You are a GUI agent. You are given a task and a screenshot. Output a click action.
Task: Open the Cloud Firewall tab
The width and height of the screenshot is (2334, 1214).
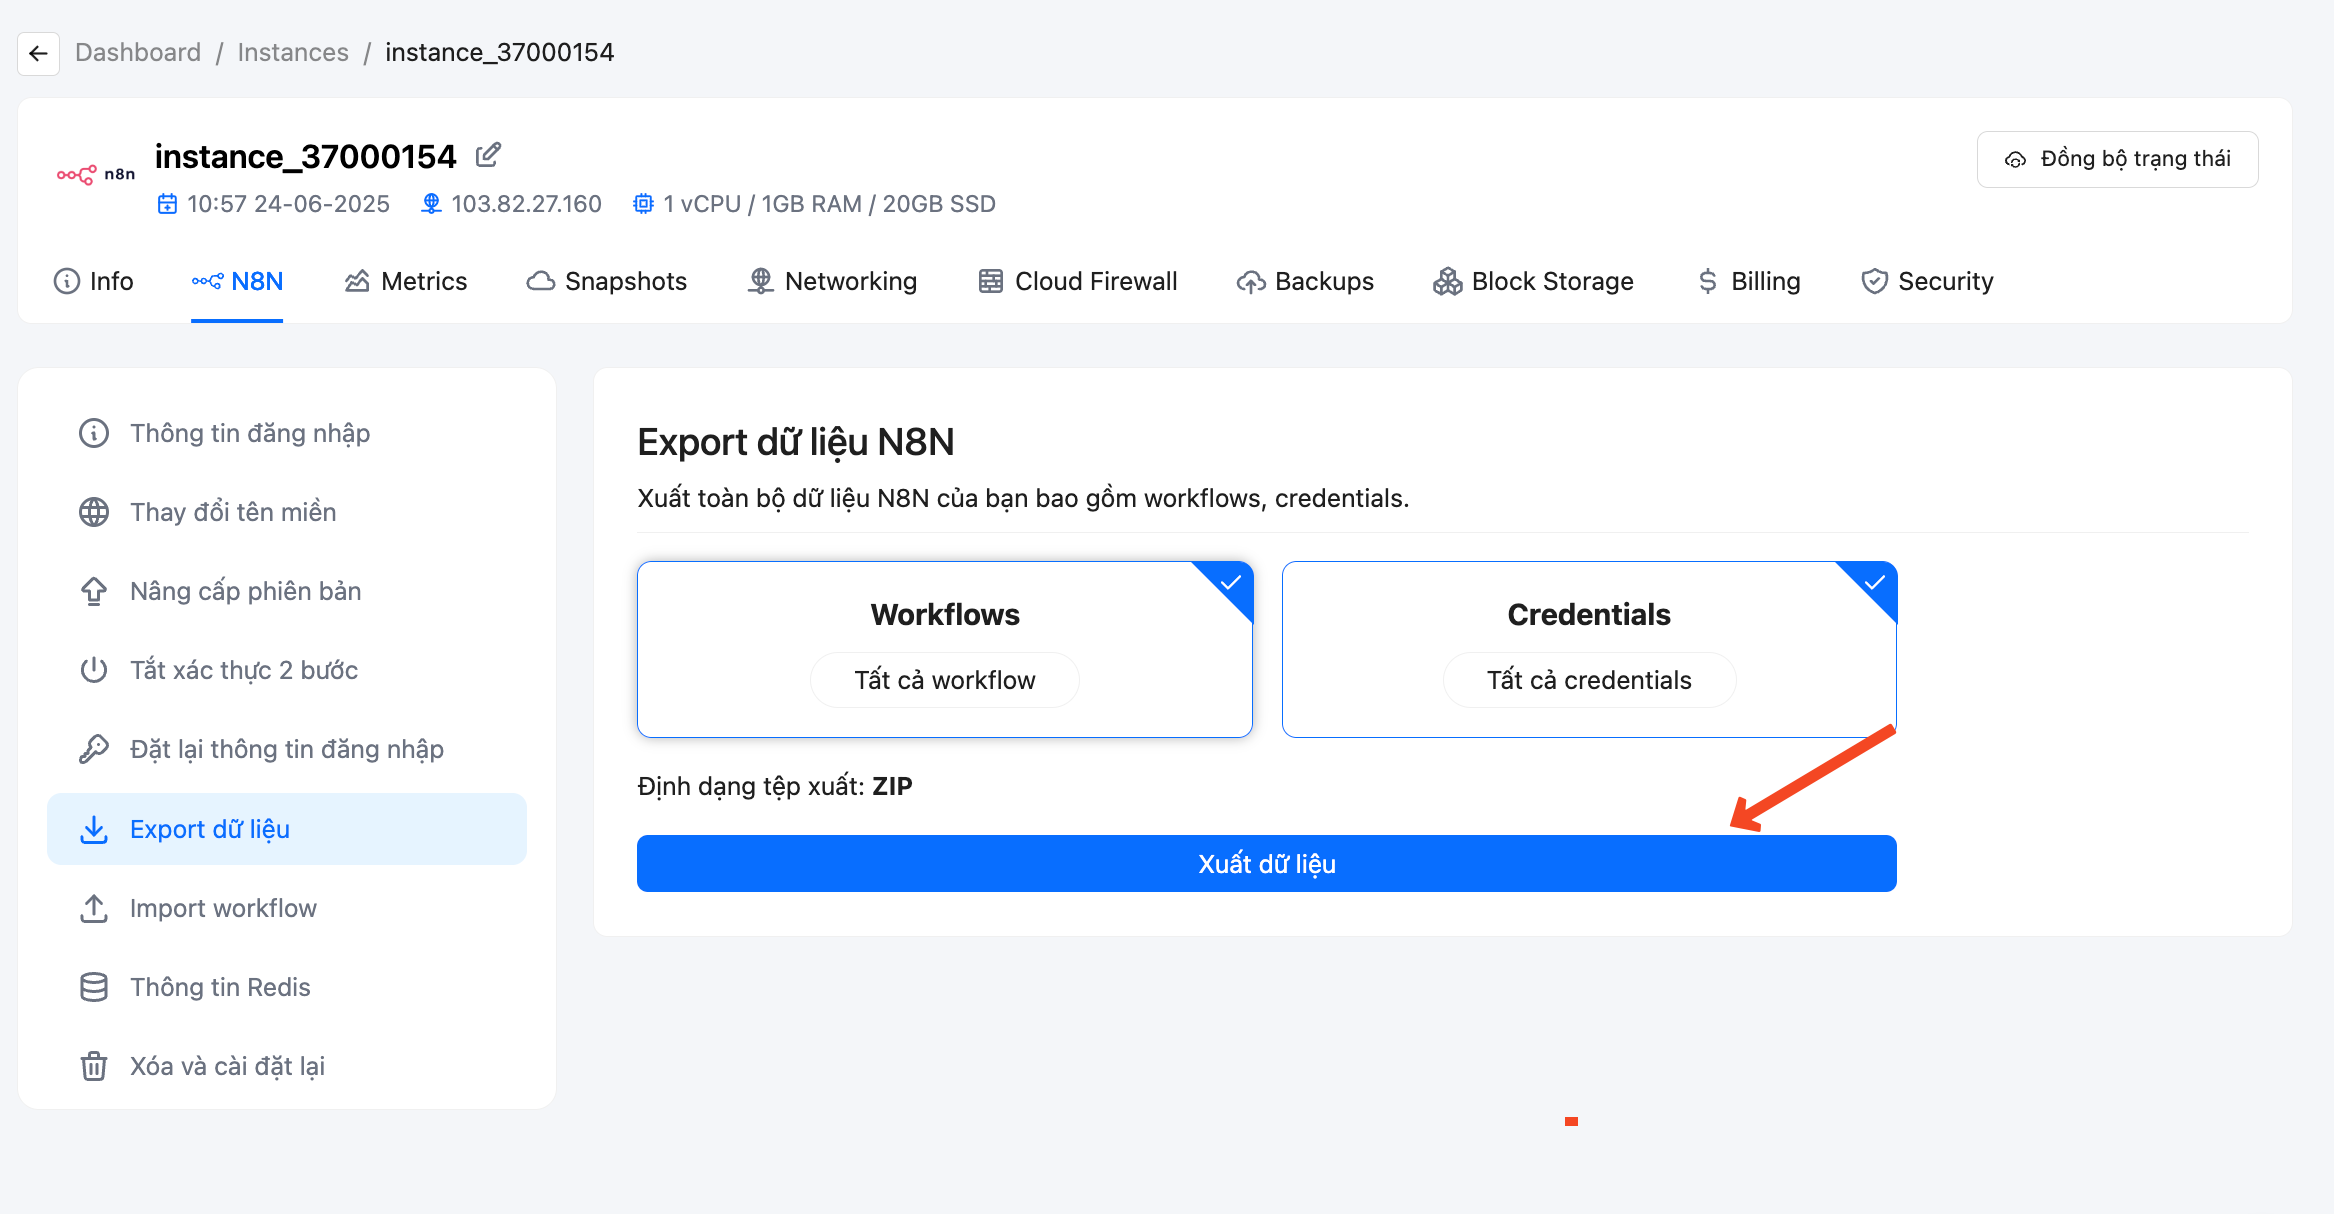(1078, 281)
